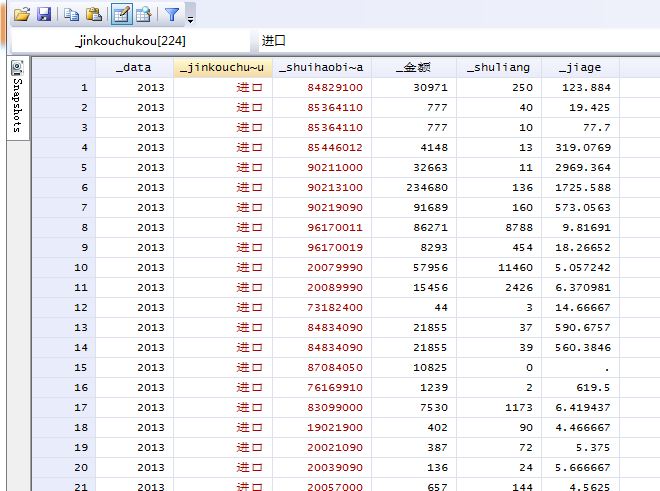Expand the toolbar options dropdown arrow
Image resolution: width=660 pixels, height=491 pixels.
click(x=190, y=17)
